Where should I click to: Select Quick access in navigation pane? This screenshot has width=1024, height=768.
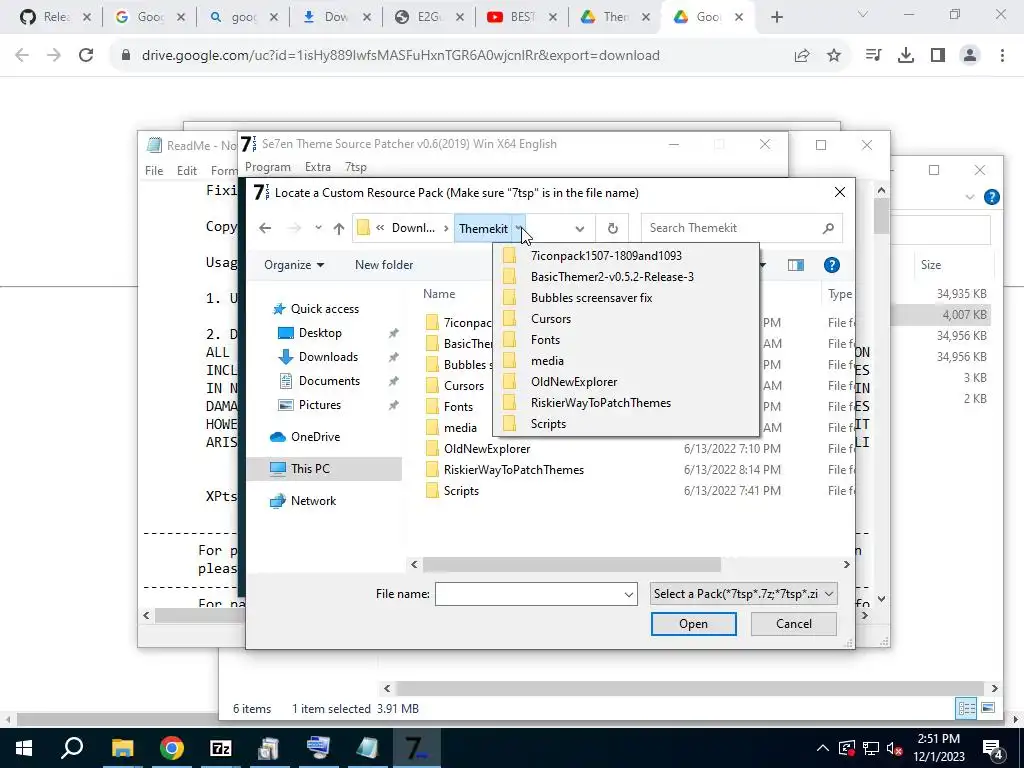tap(325, 309)
